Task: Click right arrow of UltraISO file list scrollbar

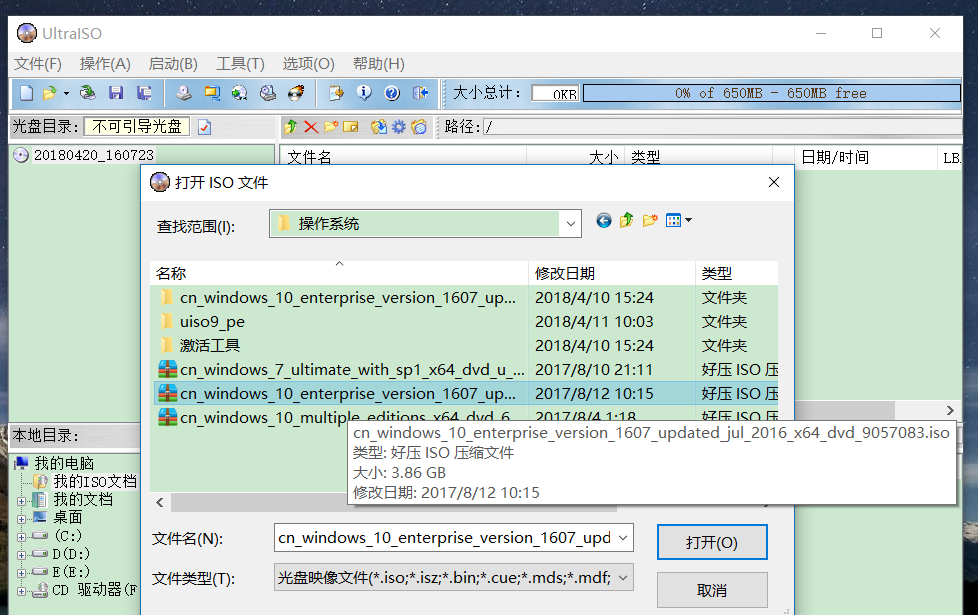Action: point(950,410)
